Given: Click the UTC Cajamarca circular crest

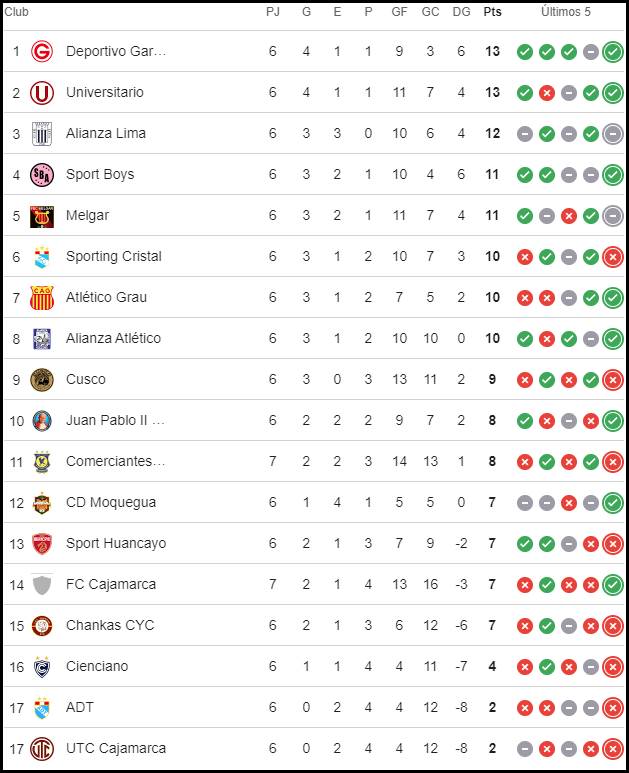Looking at the screenshot, I should coord(42,748).
